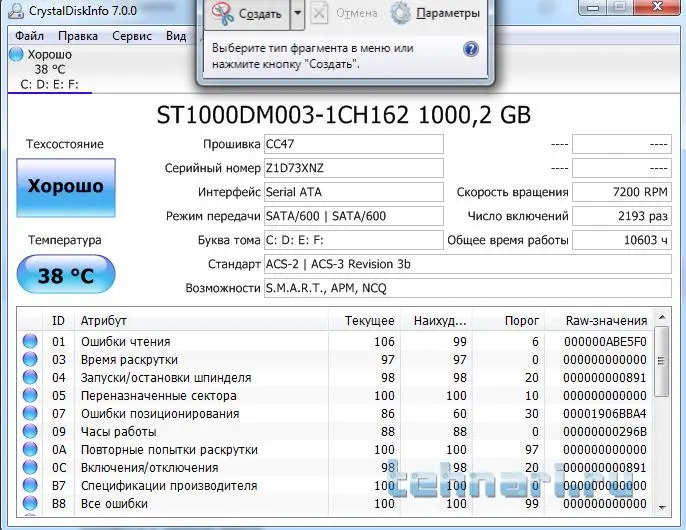Select attribute Переназначенные сектора

pos(158,396)
